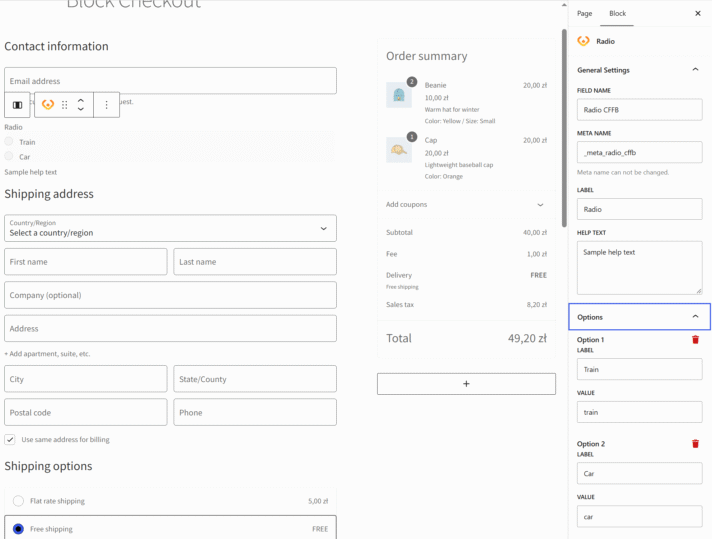The height and width of the screenshot is (539, 712).
Task: Edit the Help Text textarea
Action: click(639, 268)
